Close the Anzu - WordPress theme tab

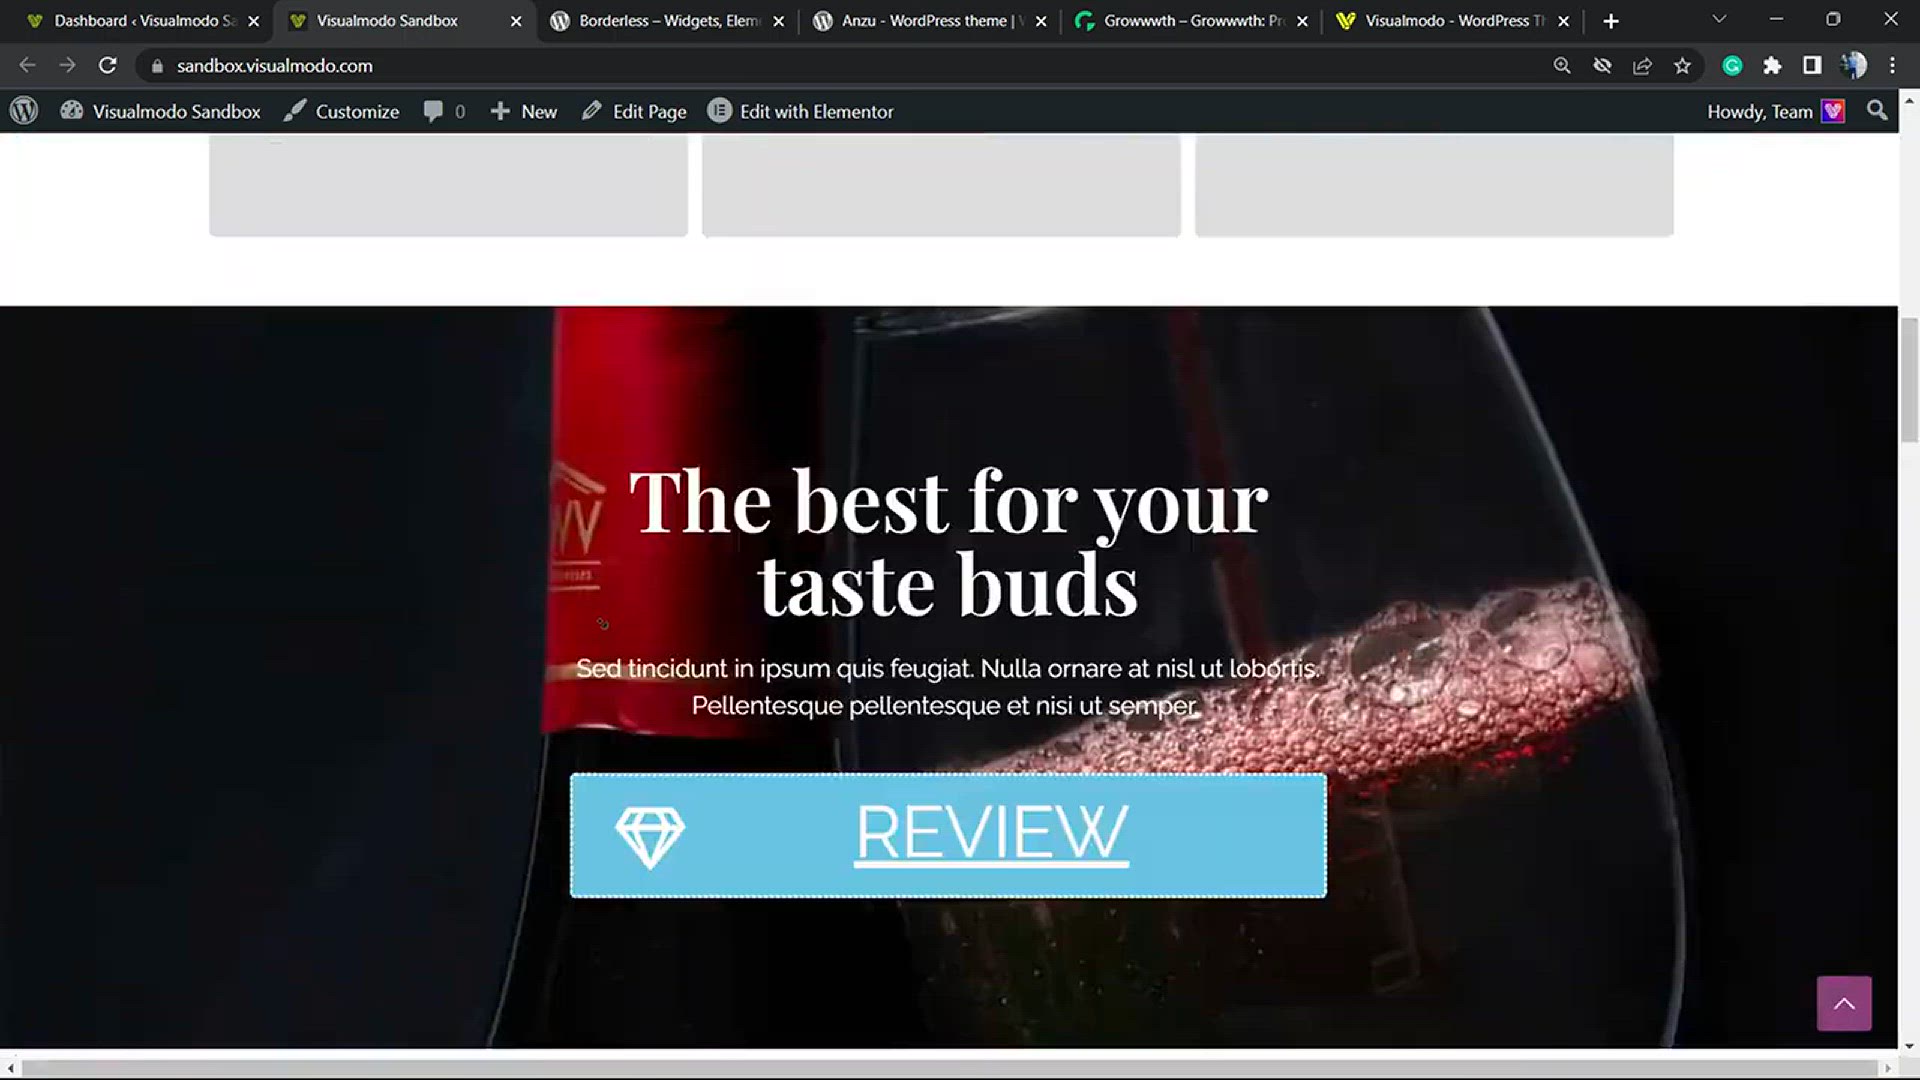pos(1040,21)
